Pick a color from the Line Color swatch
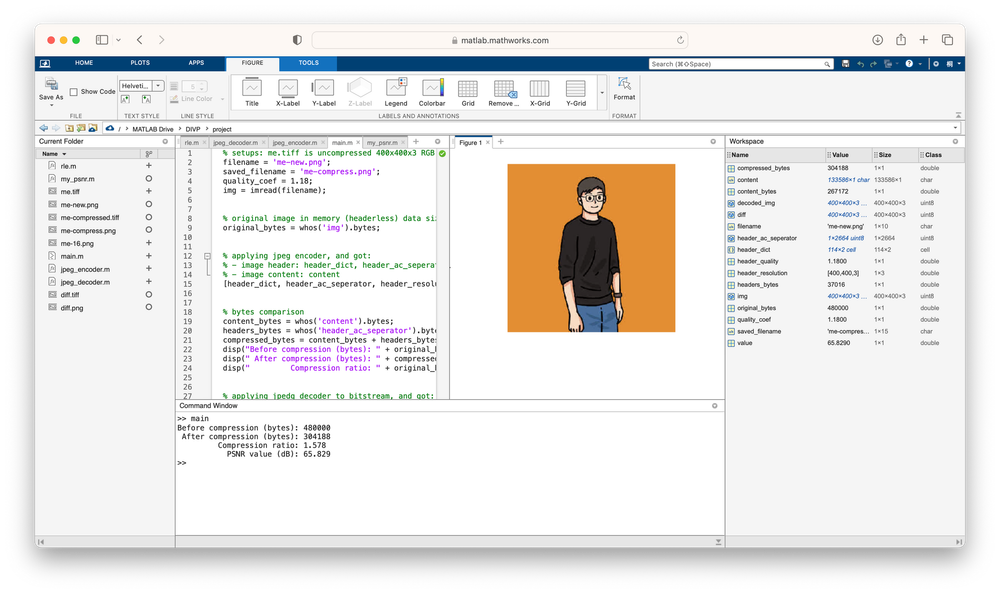Viewport: 1000px width, 594px height. 172,98
